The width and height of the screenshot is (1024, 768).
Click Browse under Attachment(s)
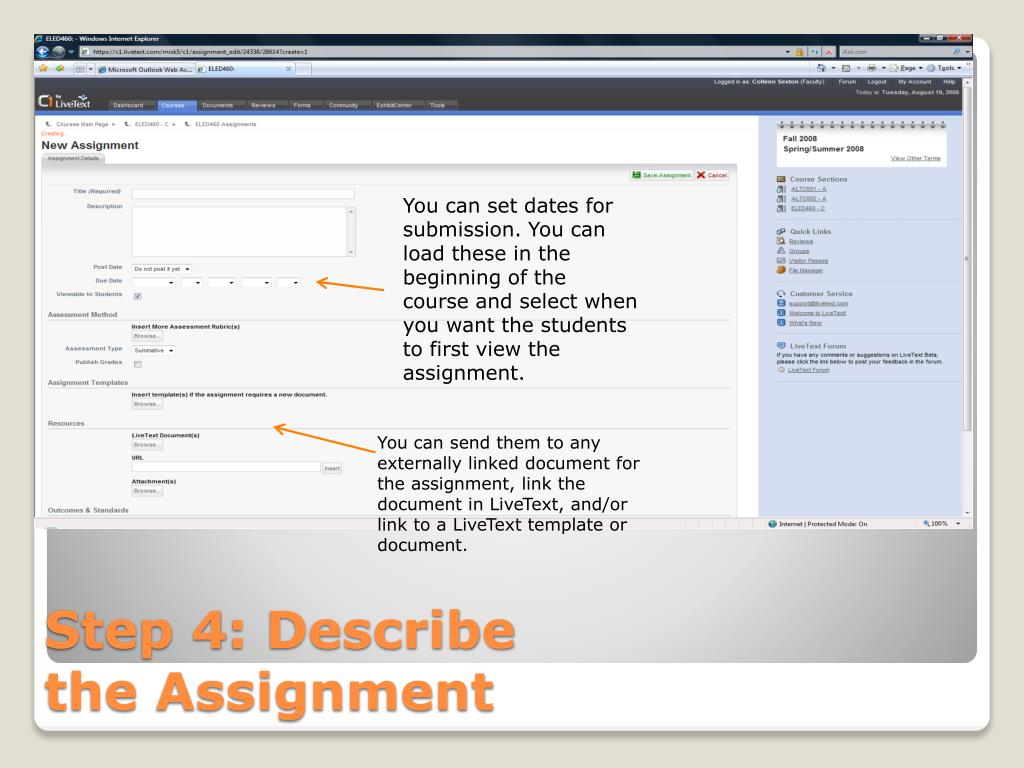tap(147, 491)
